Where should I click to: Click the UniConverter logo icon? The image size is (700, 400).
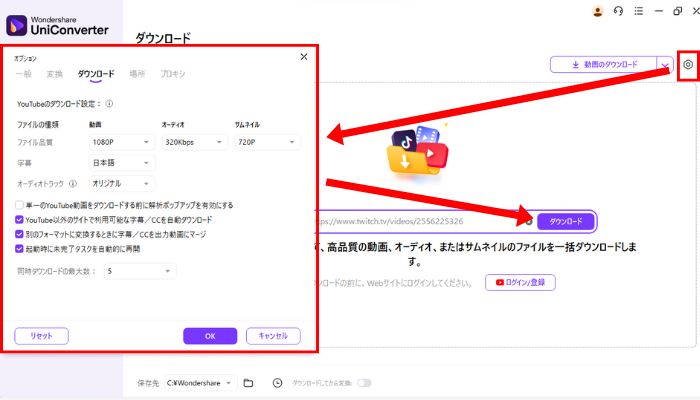pos(17,25)
